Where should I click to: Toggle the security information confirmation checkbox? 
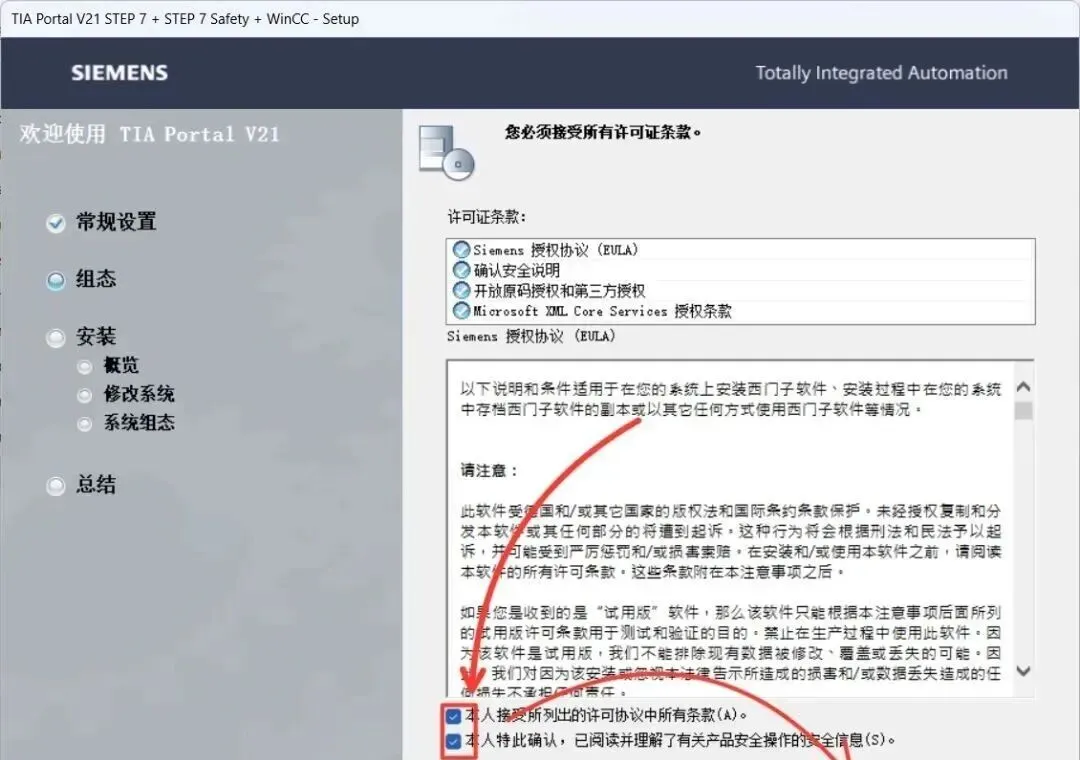click(453, 741)
